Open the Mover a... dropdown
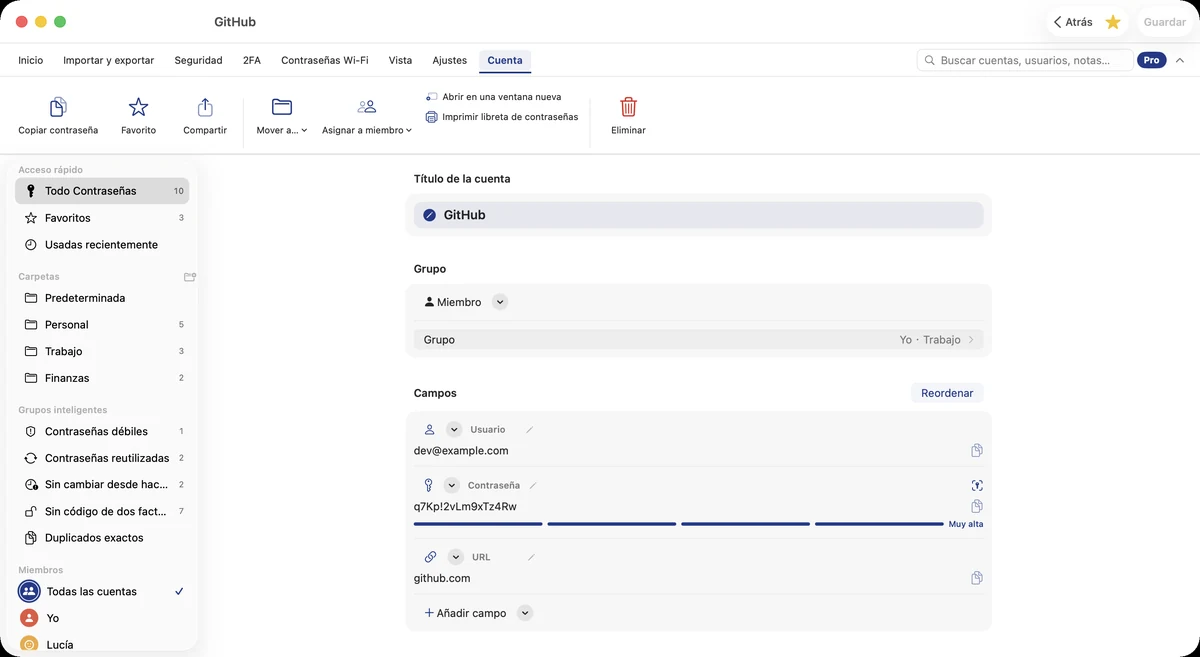 [x=282, y=116]
